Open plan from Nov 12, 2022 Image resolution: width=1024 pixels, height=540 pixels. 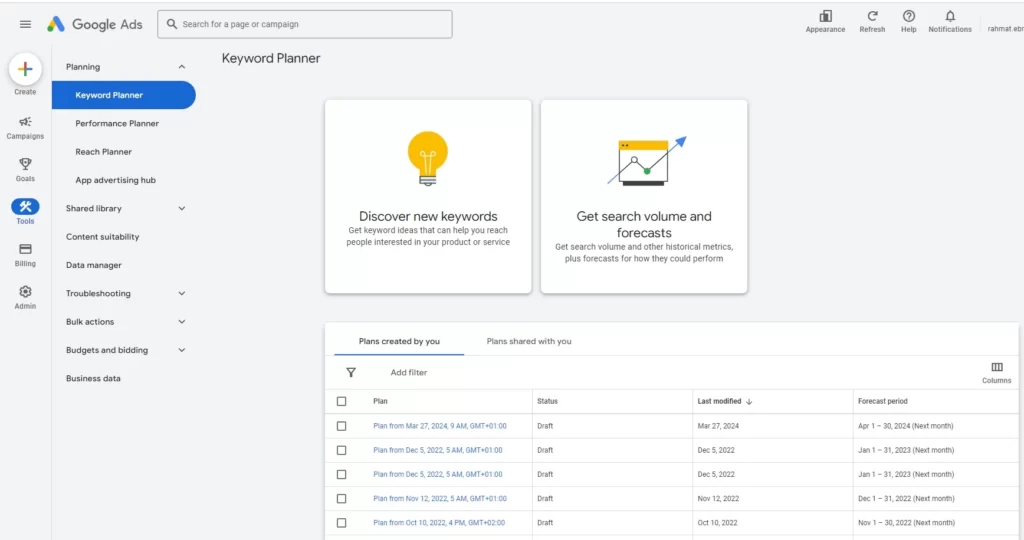point(440,498)
